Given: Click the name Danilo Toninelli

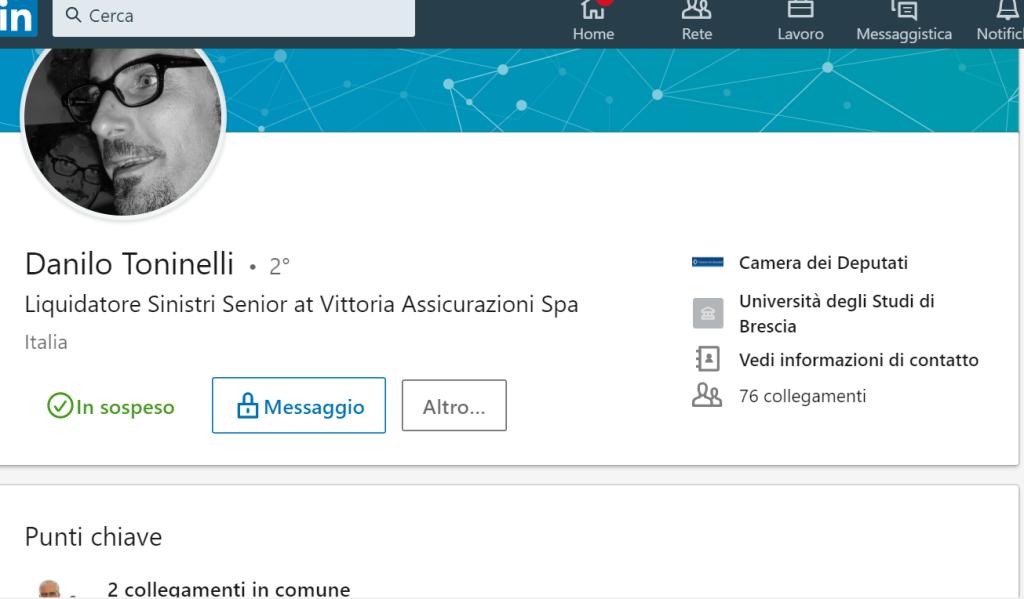Looking at the screenshot, I should 129,265.
